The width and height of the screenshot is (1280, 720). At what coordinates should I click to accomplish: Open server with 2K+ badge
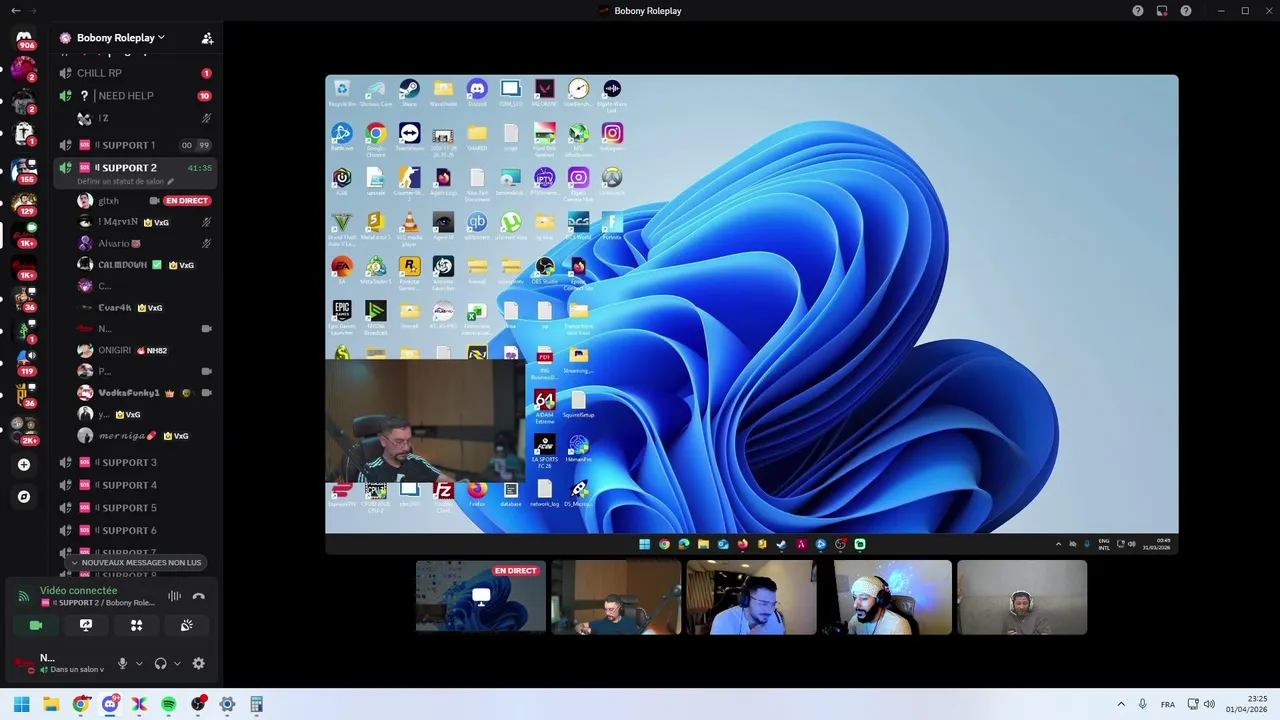[x=24, y=430]
